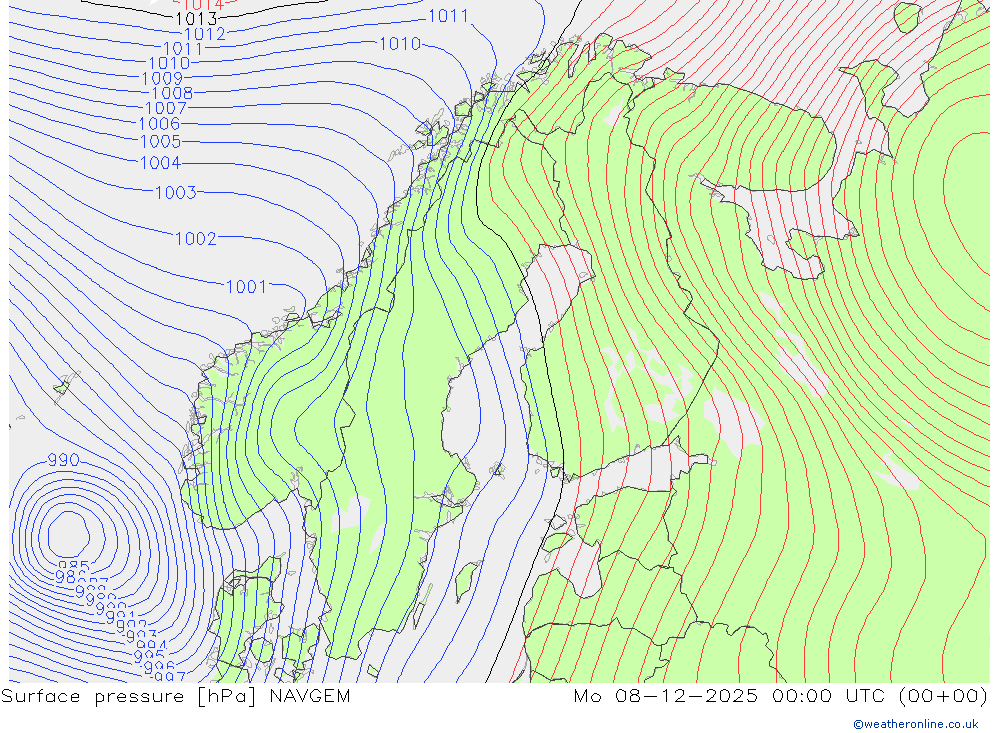Image resolution: width=1000 pixels, height=733 pixels.
Task: Click the 1002 isobar label
Action: [196, 239]
